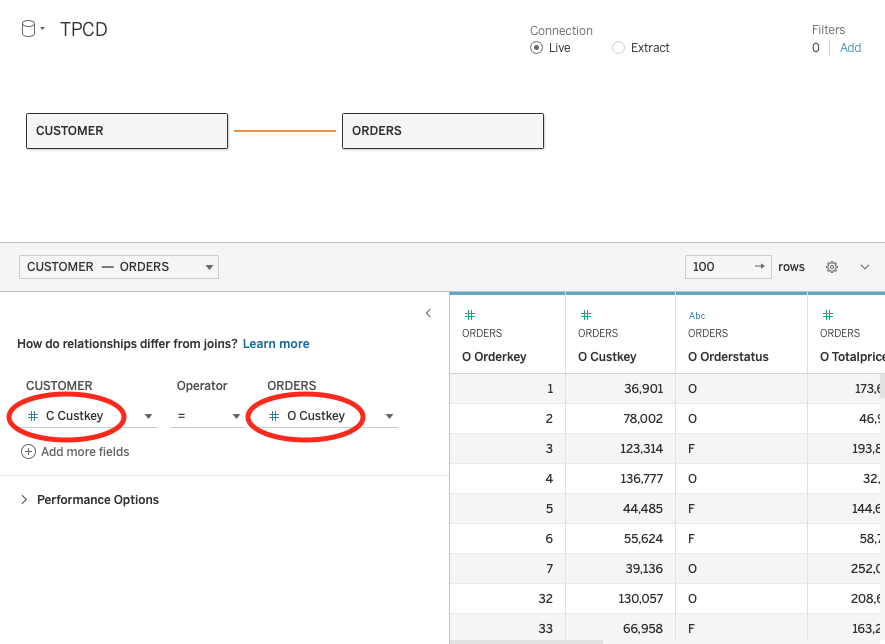This screenshot has width=885, height=644.
Task: Click the Learn more link about relationships
Action: coord(276,343)
